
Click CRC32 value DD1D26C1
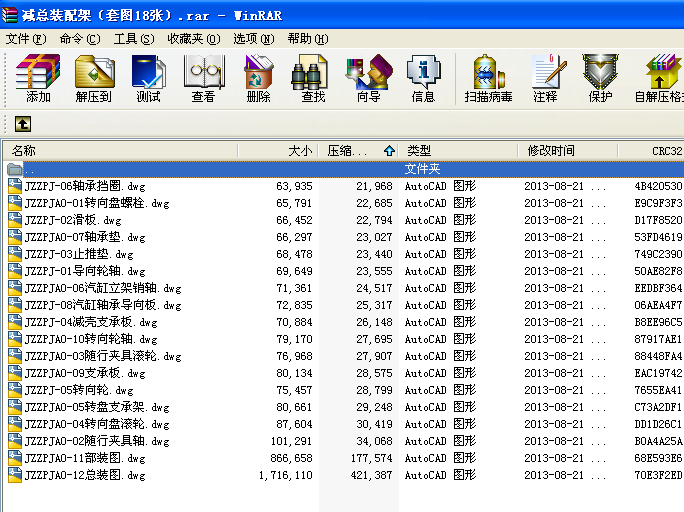[x=658, y=424]
